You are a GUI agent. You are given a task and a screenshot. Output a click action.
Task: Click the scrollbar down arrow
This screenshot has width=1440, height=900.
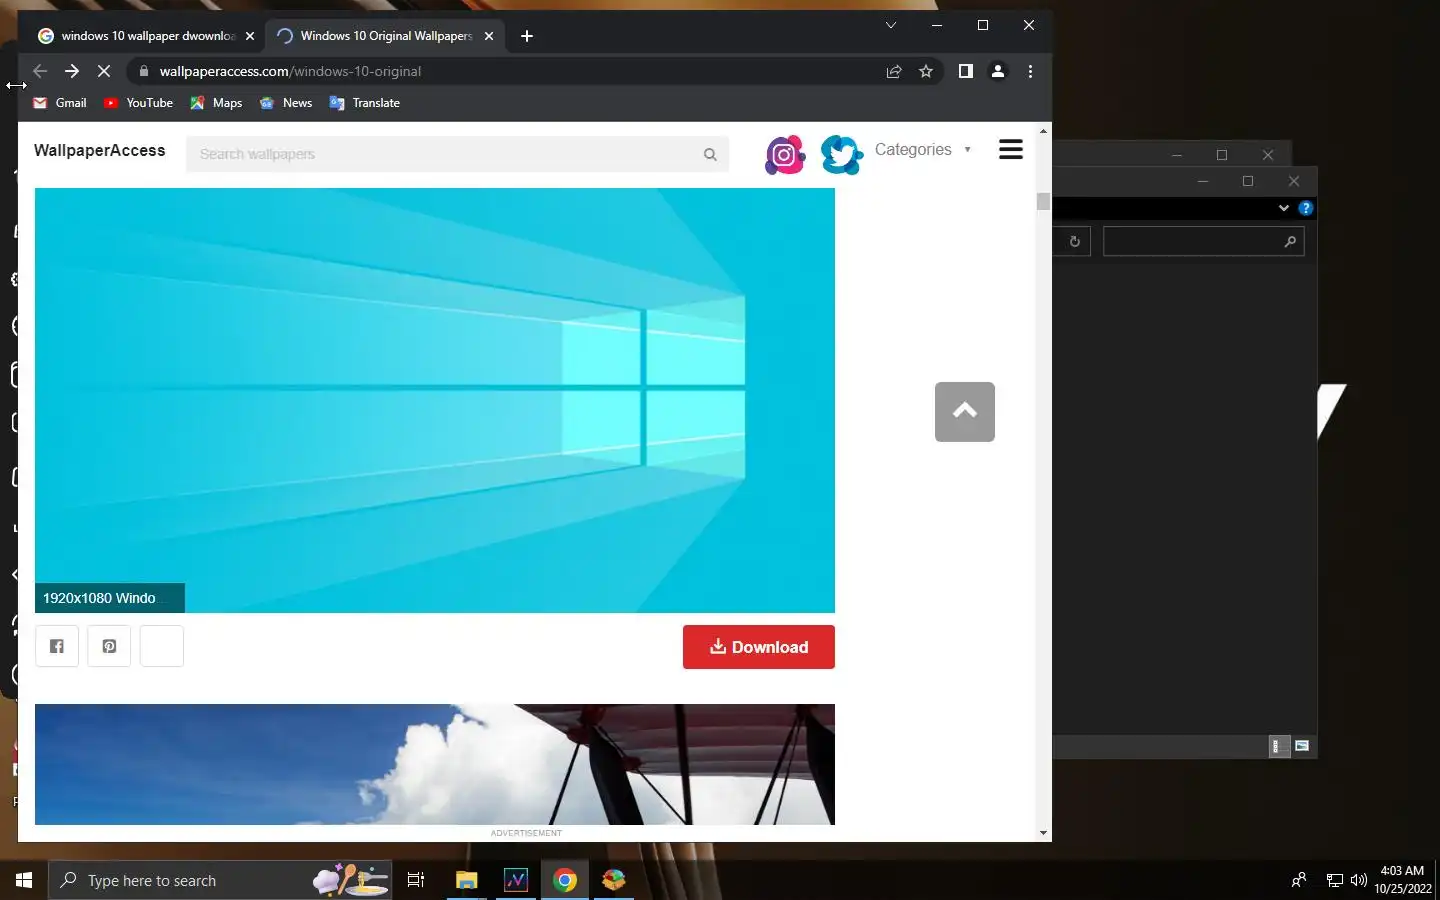coord(1043,833)
